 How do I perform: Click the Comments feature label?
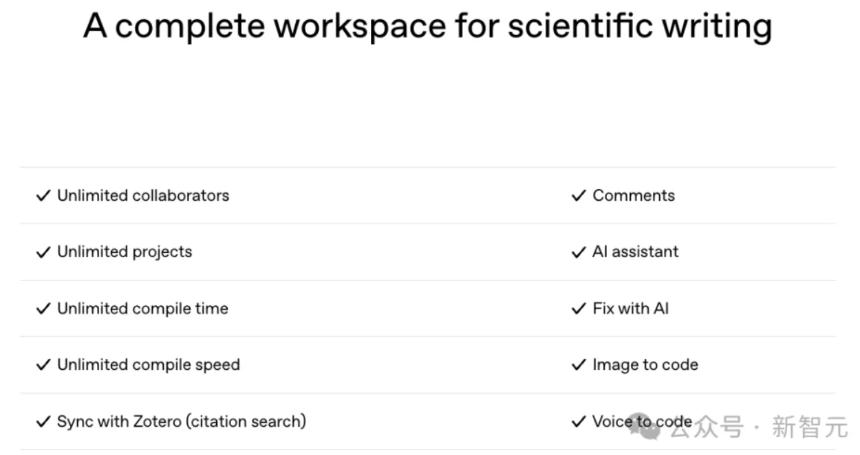[x=633, y=196]
